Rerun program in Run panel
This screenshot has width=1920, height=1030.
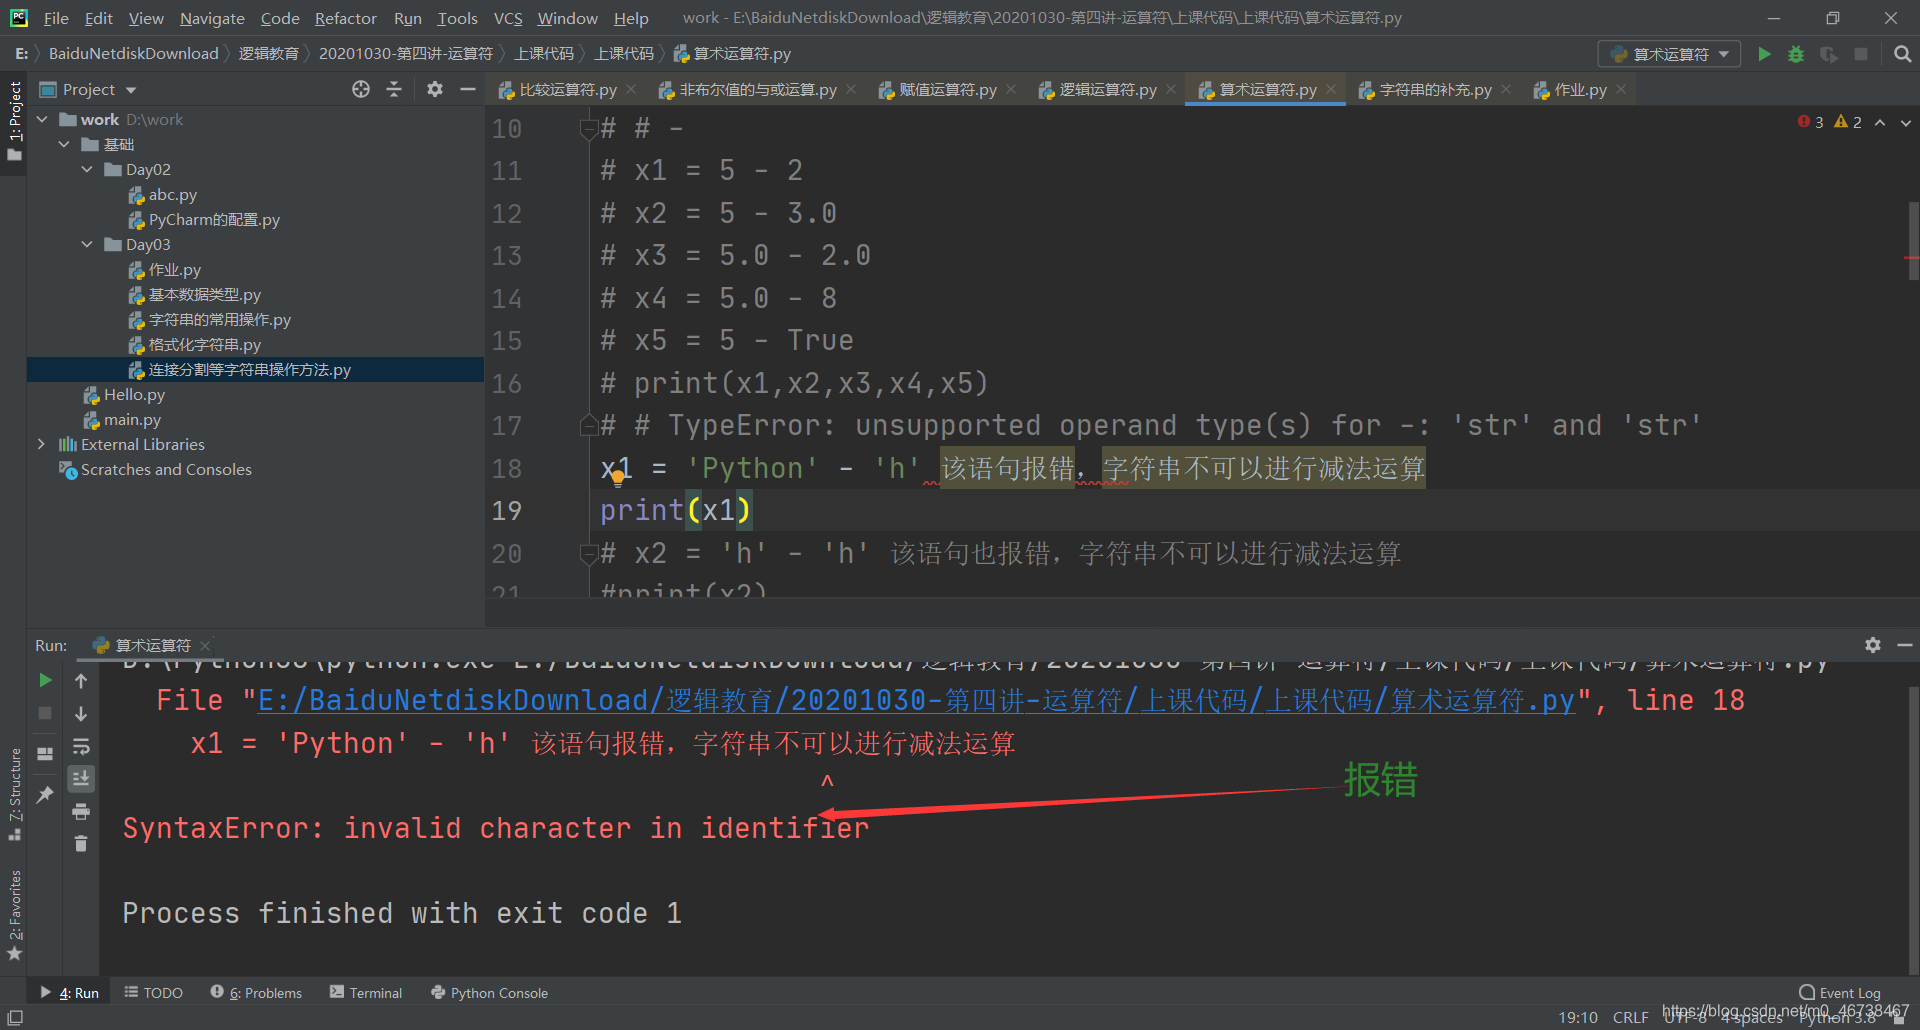tap(45, 680)
